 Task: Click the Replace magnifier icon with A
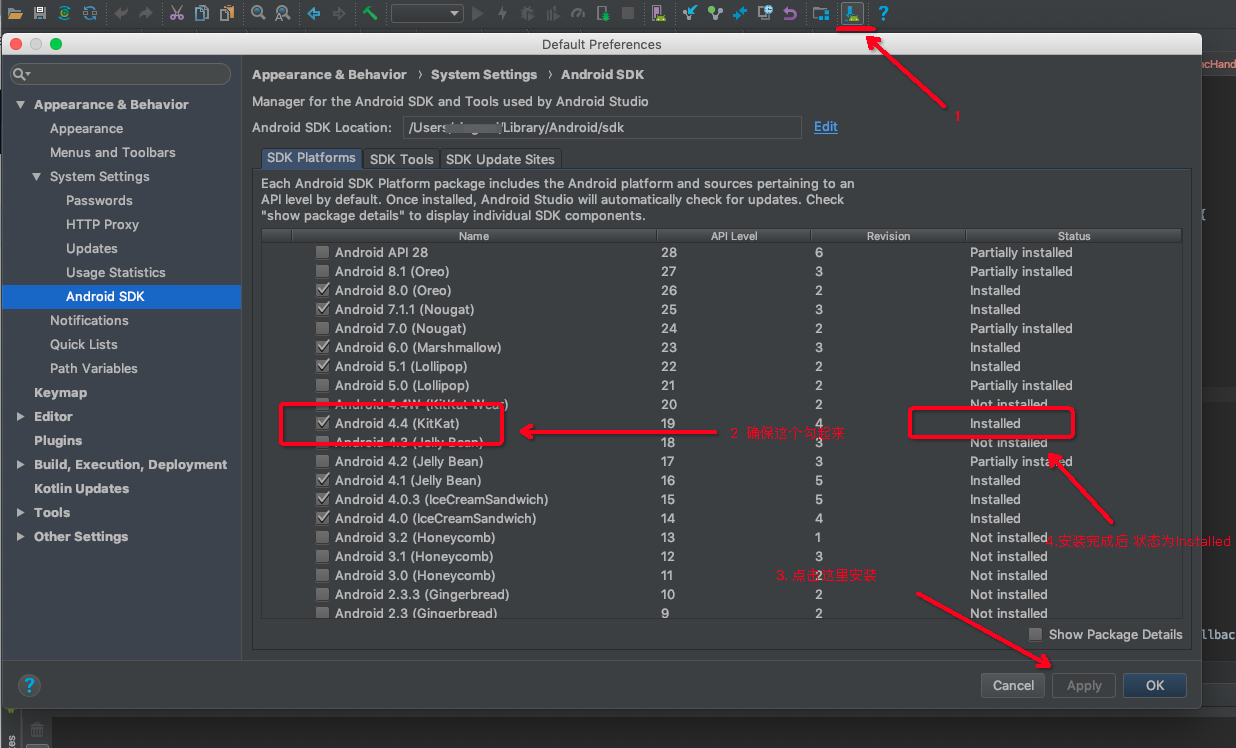[283, 13]
